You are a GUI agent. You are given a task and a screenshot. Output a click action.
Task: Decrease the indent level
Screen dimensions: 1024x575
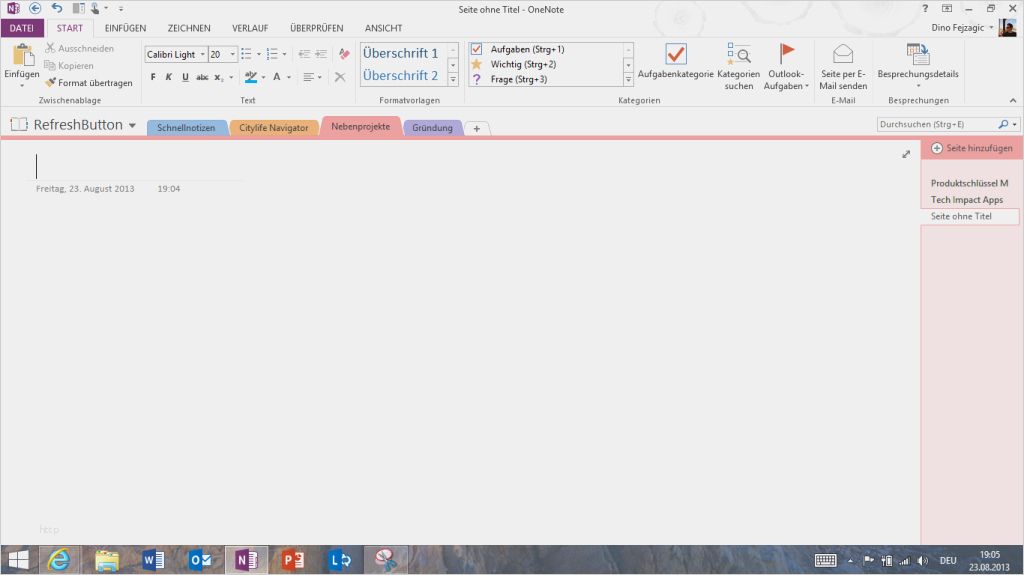[x=304, y=54]
